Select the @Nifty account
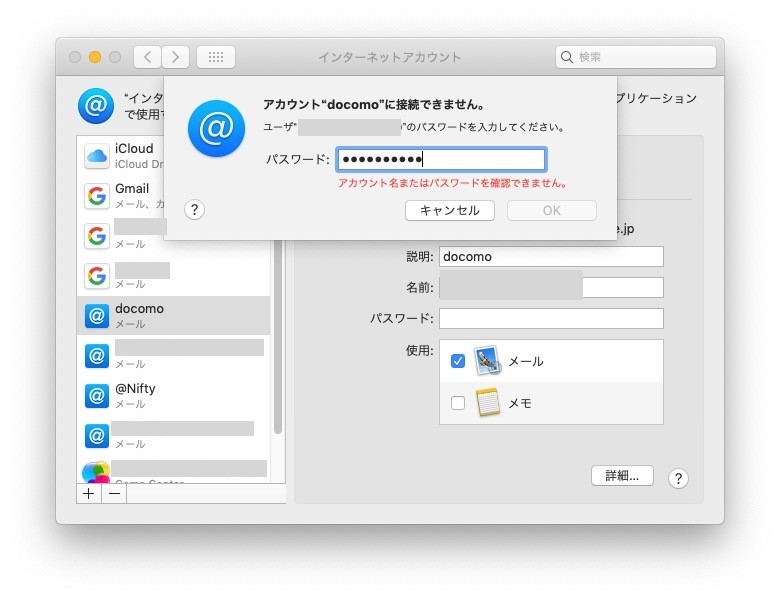780x598 pixels. pos(174,396)
